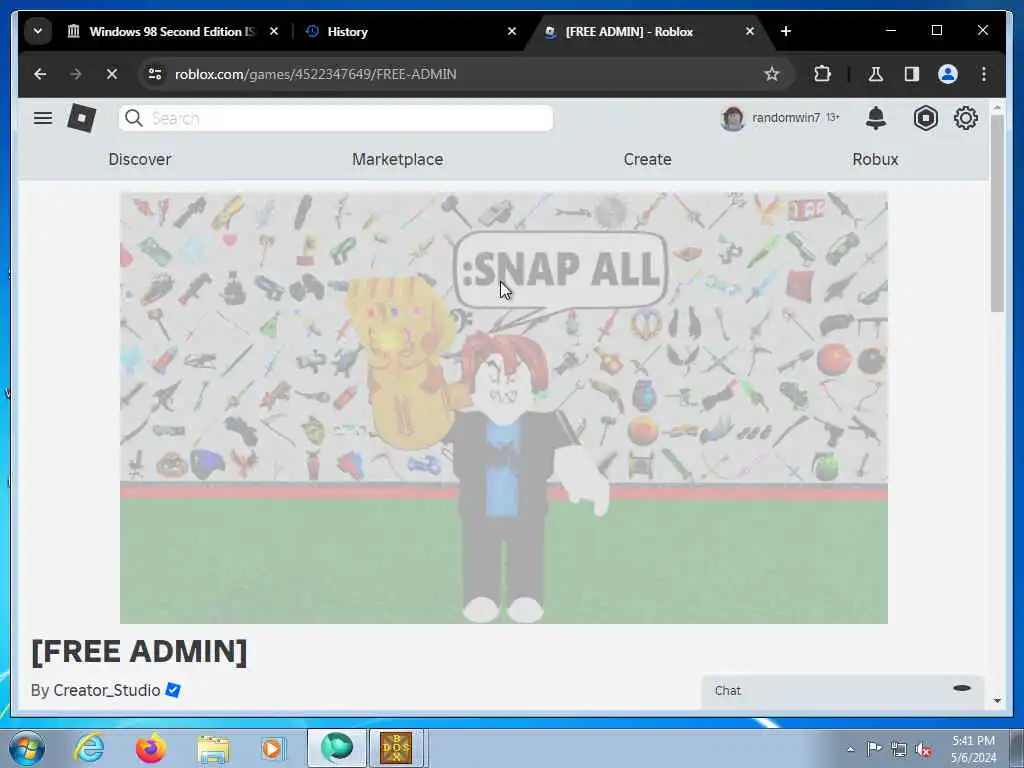Toggle the Chrome side panel
This screenshot has width=1024, height=768.
(912, 74)
